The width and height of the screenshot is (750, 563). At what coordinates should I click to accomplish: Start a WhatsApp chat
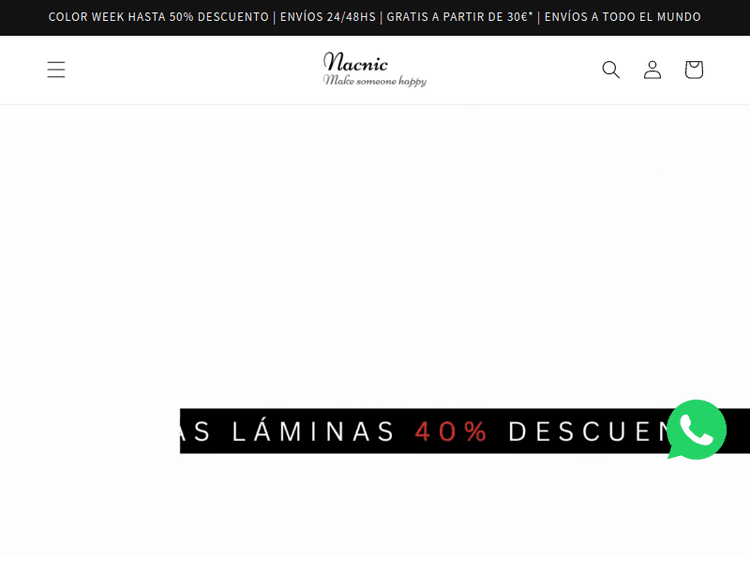[x=696, y=430]
